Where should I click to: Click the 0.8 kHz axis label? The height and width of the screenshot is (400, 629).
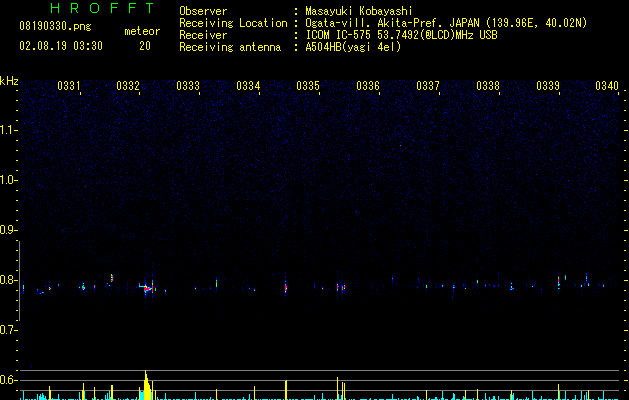point(8,280)
